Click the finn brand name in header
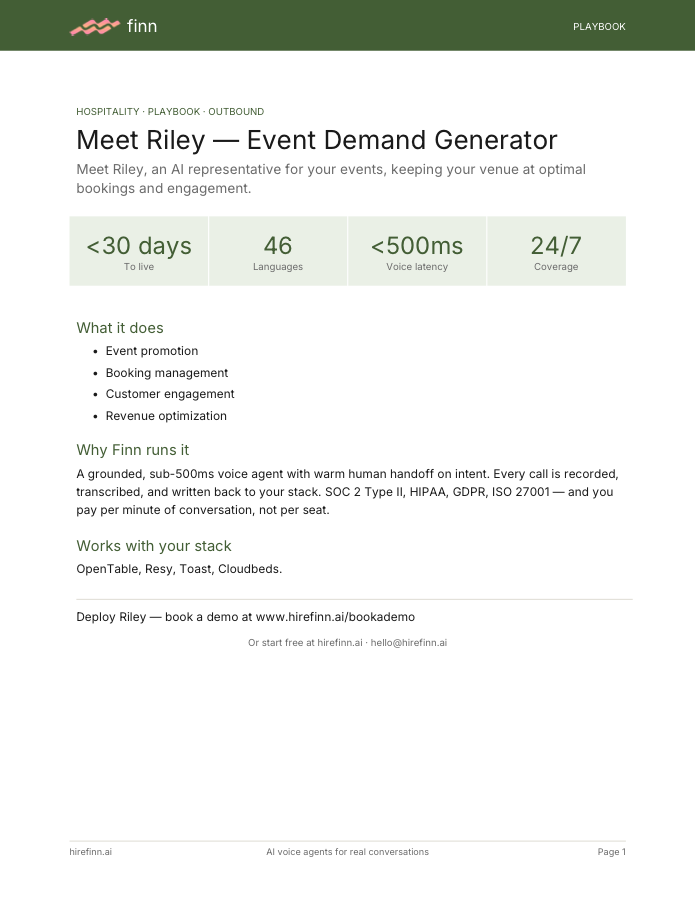This screenshot has width=695, height=900. (142, 26)
